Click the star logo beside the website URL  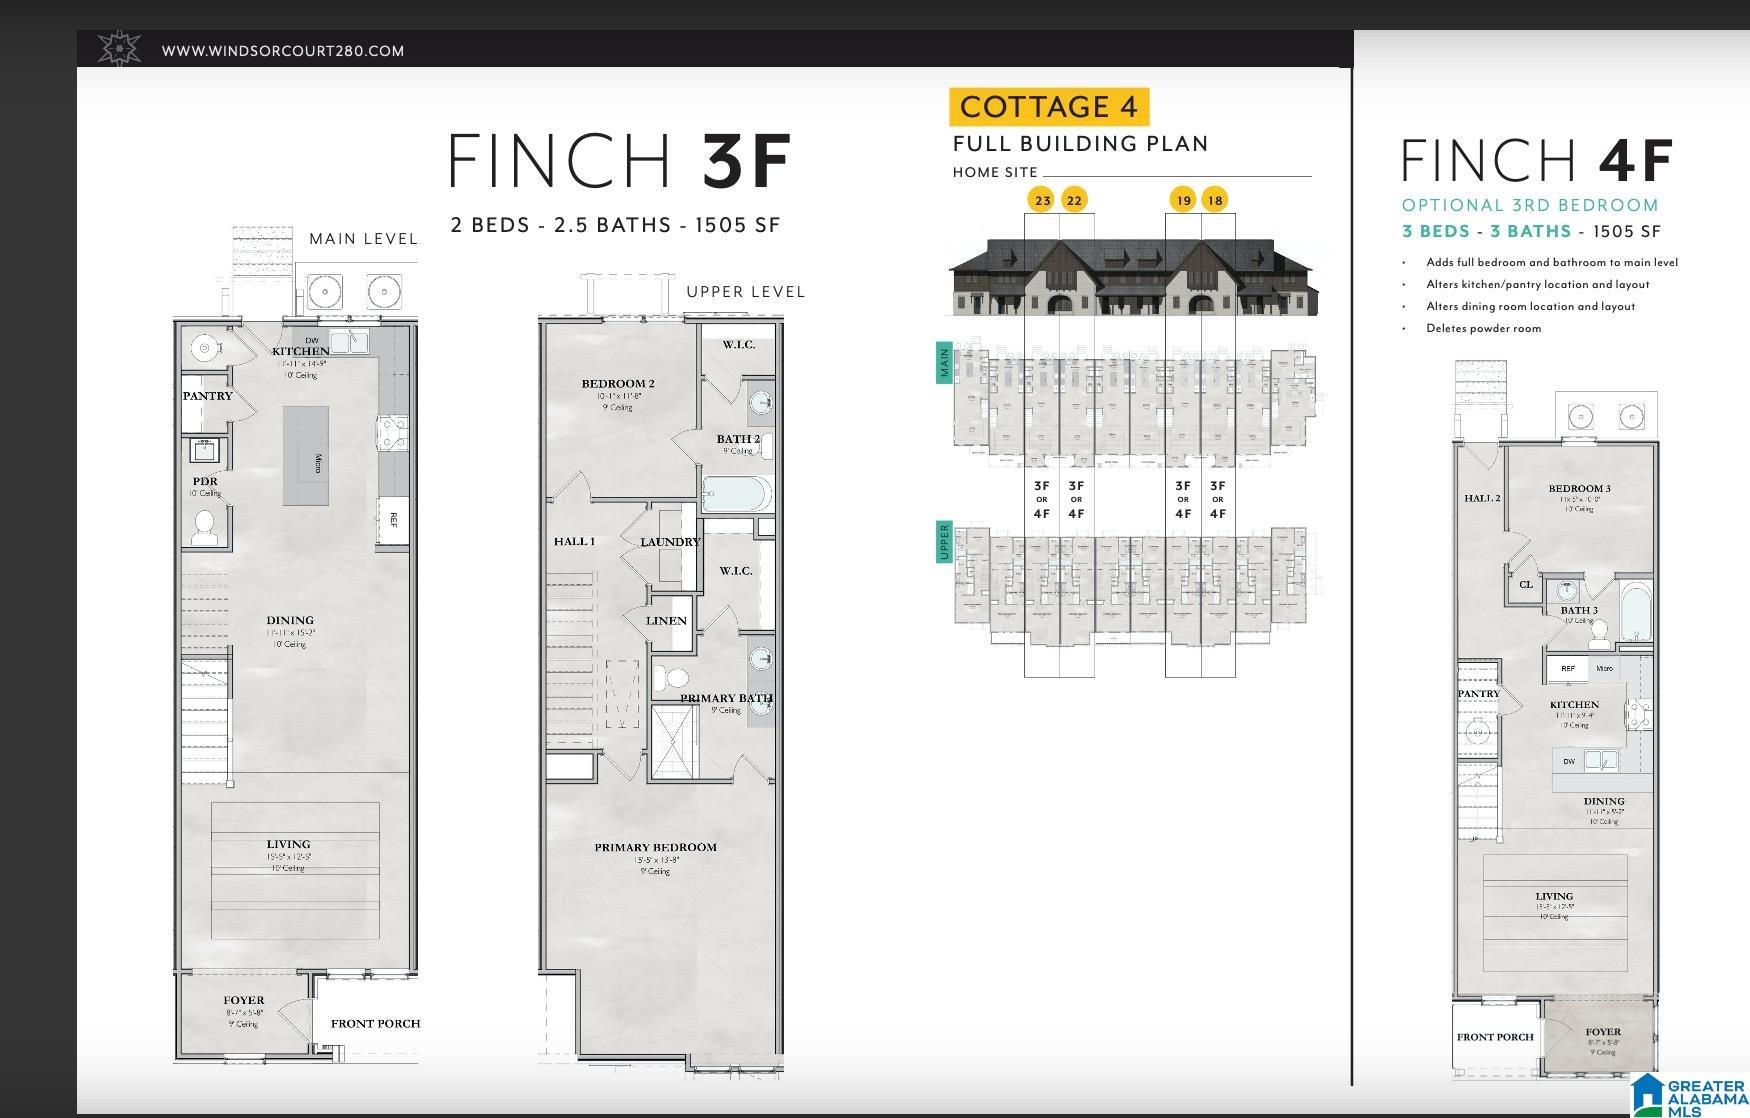tap(119, 49)
